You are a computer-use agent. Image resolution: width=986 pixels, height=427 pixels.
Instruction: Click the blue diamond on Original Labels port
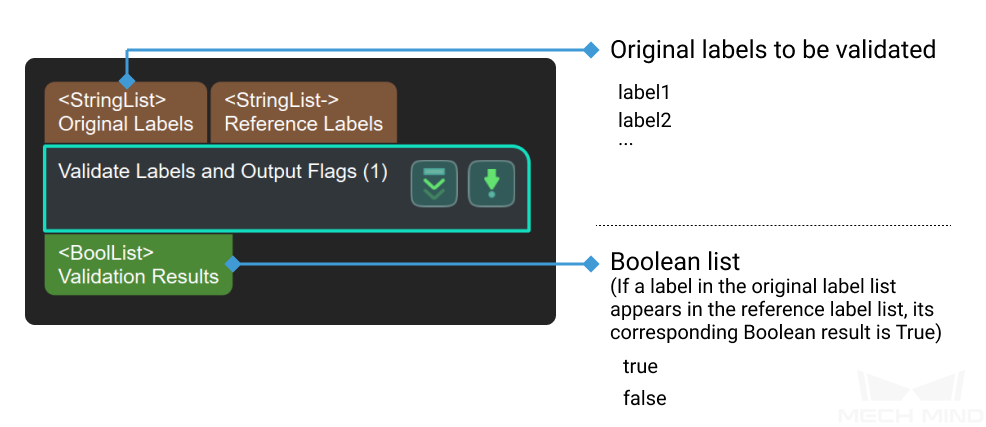coord(127,81)
